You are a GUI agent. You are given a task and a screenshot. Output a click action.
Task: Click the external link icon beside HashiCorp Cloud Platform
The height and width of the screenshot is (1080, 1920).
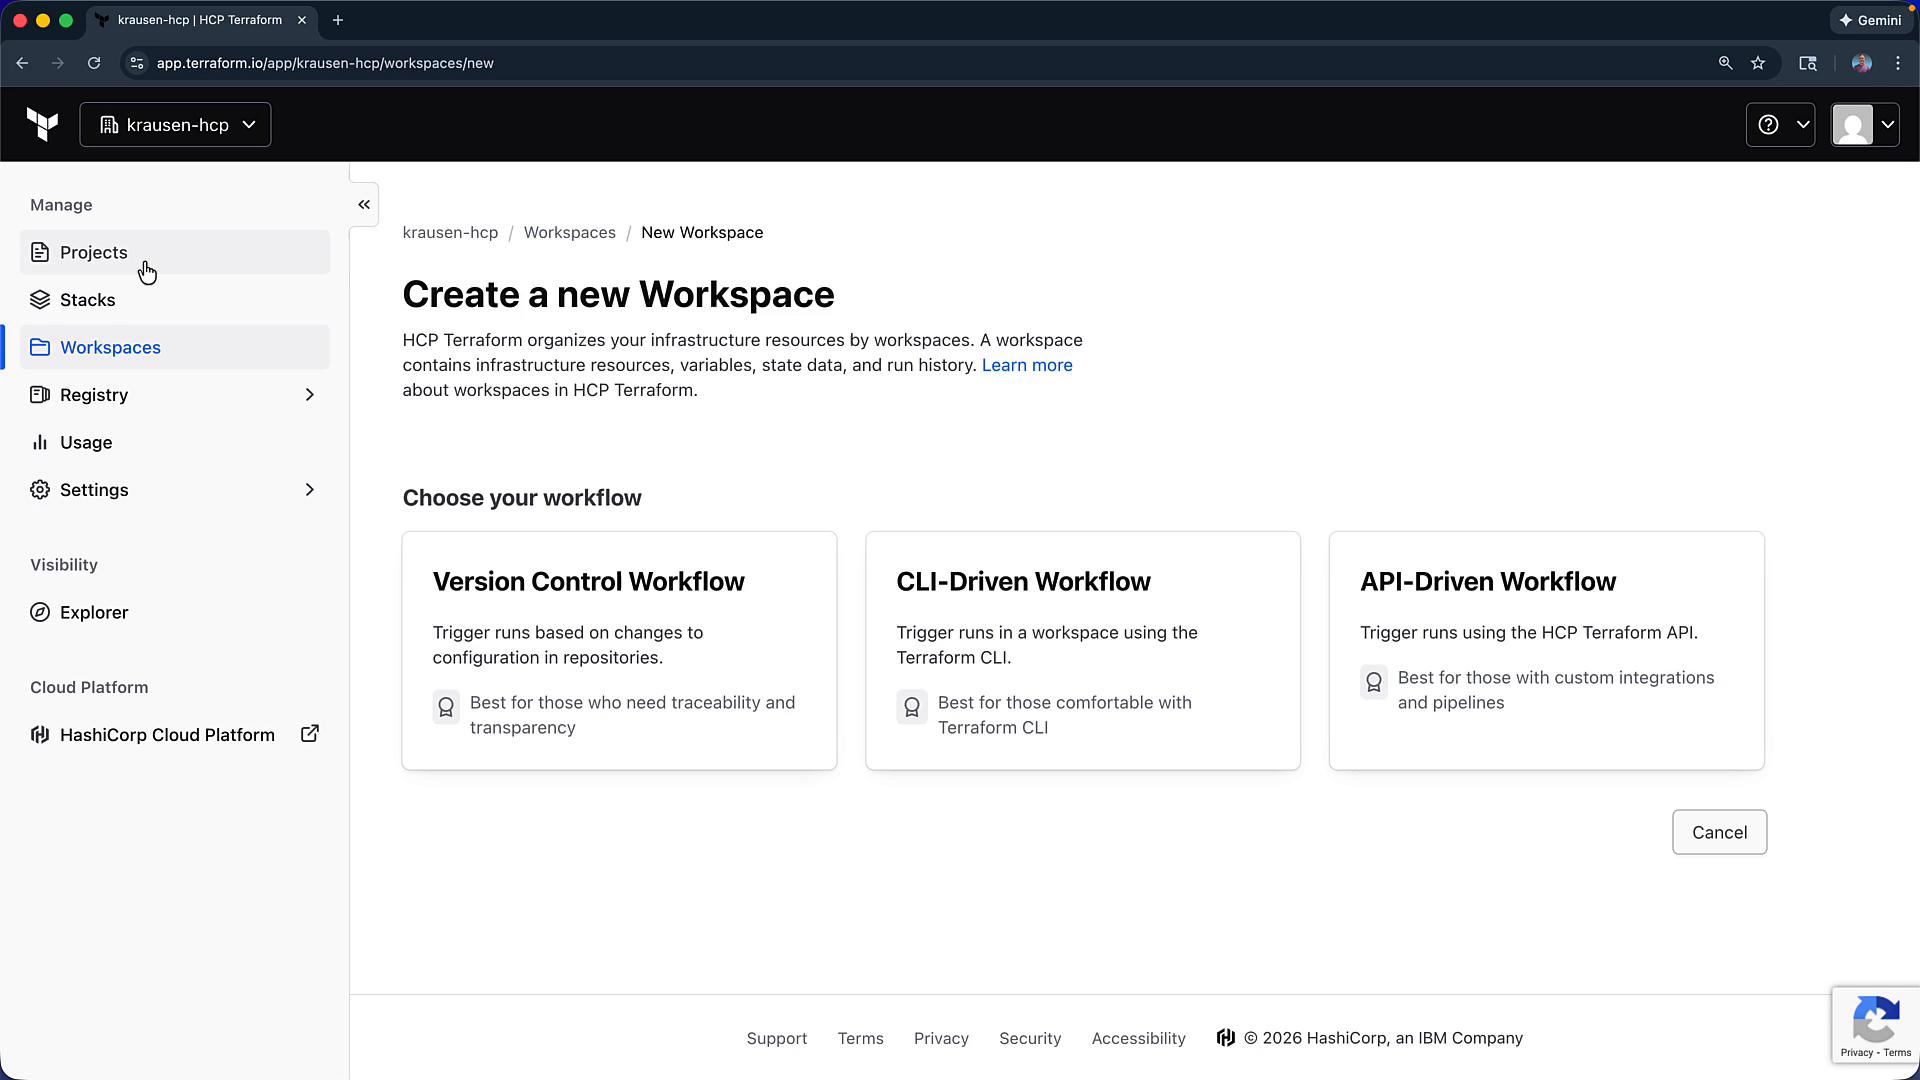[310, 734]
